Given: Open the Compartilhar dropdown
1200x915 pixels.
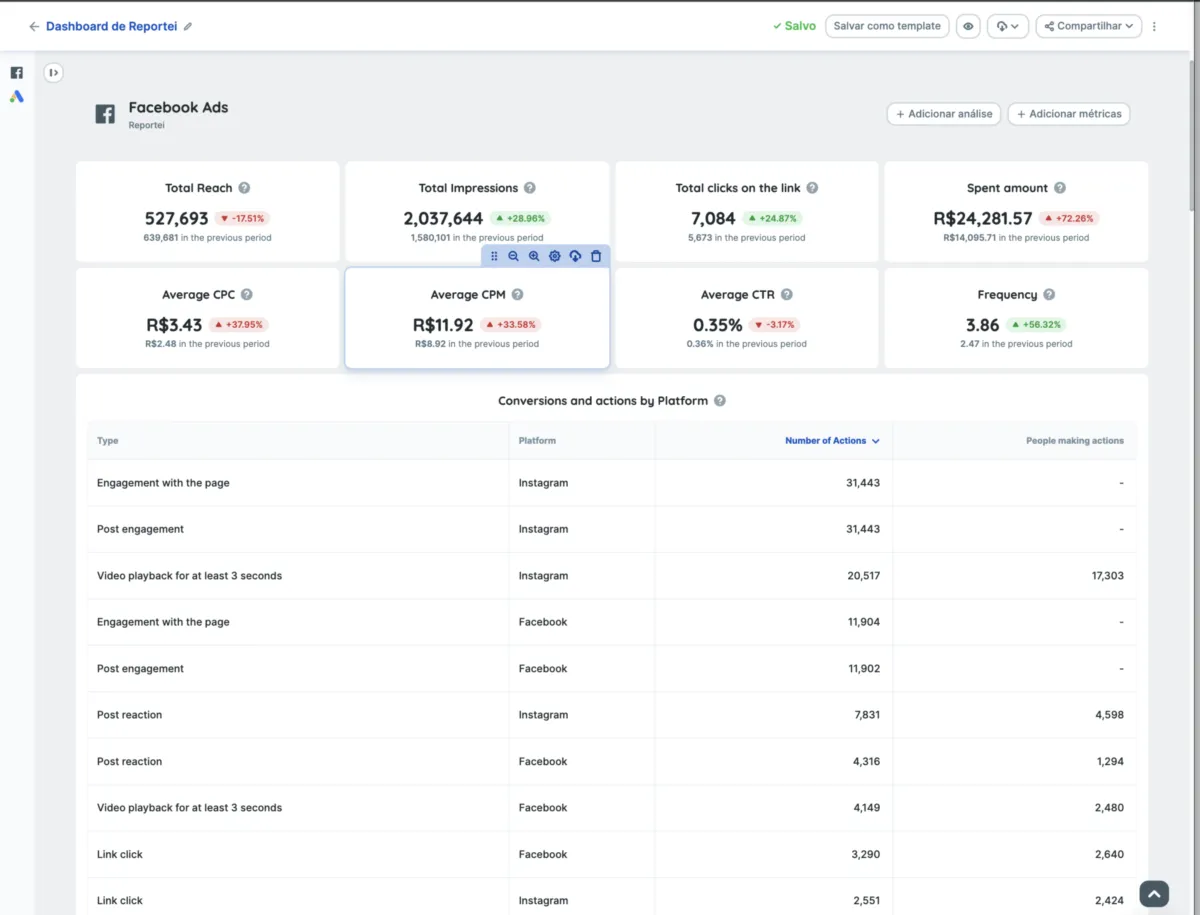Looking at the screenshot, I should (1088, 26).
